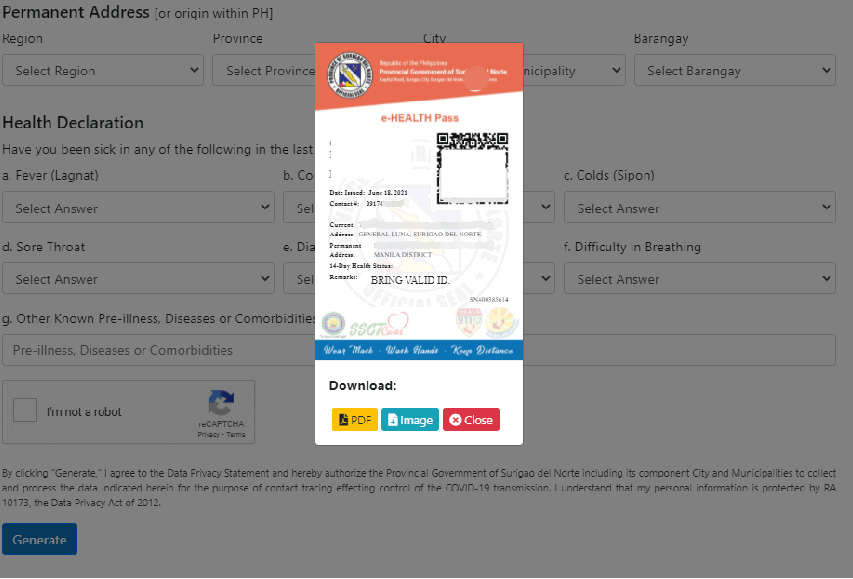Click the reCAPTCHA logo icon
This screenshot has width=853, height=579.
[x=221, y=403]
